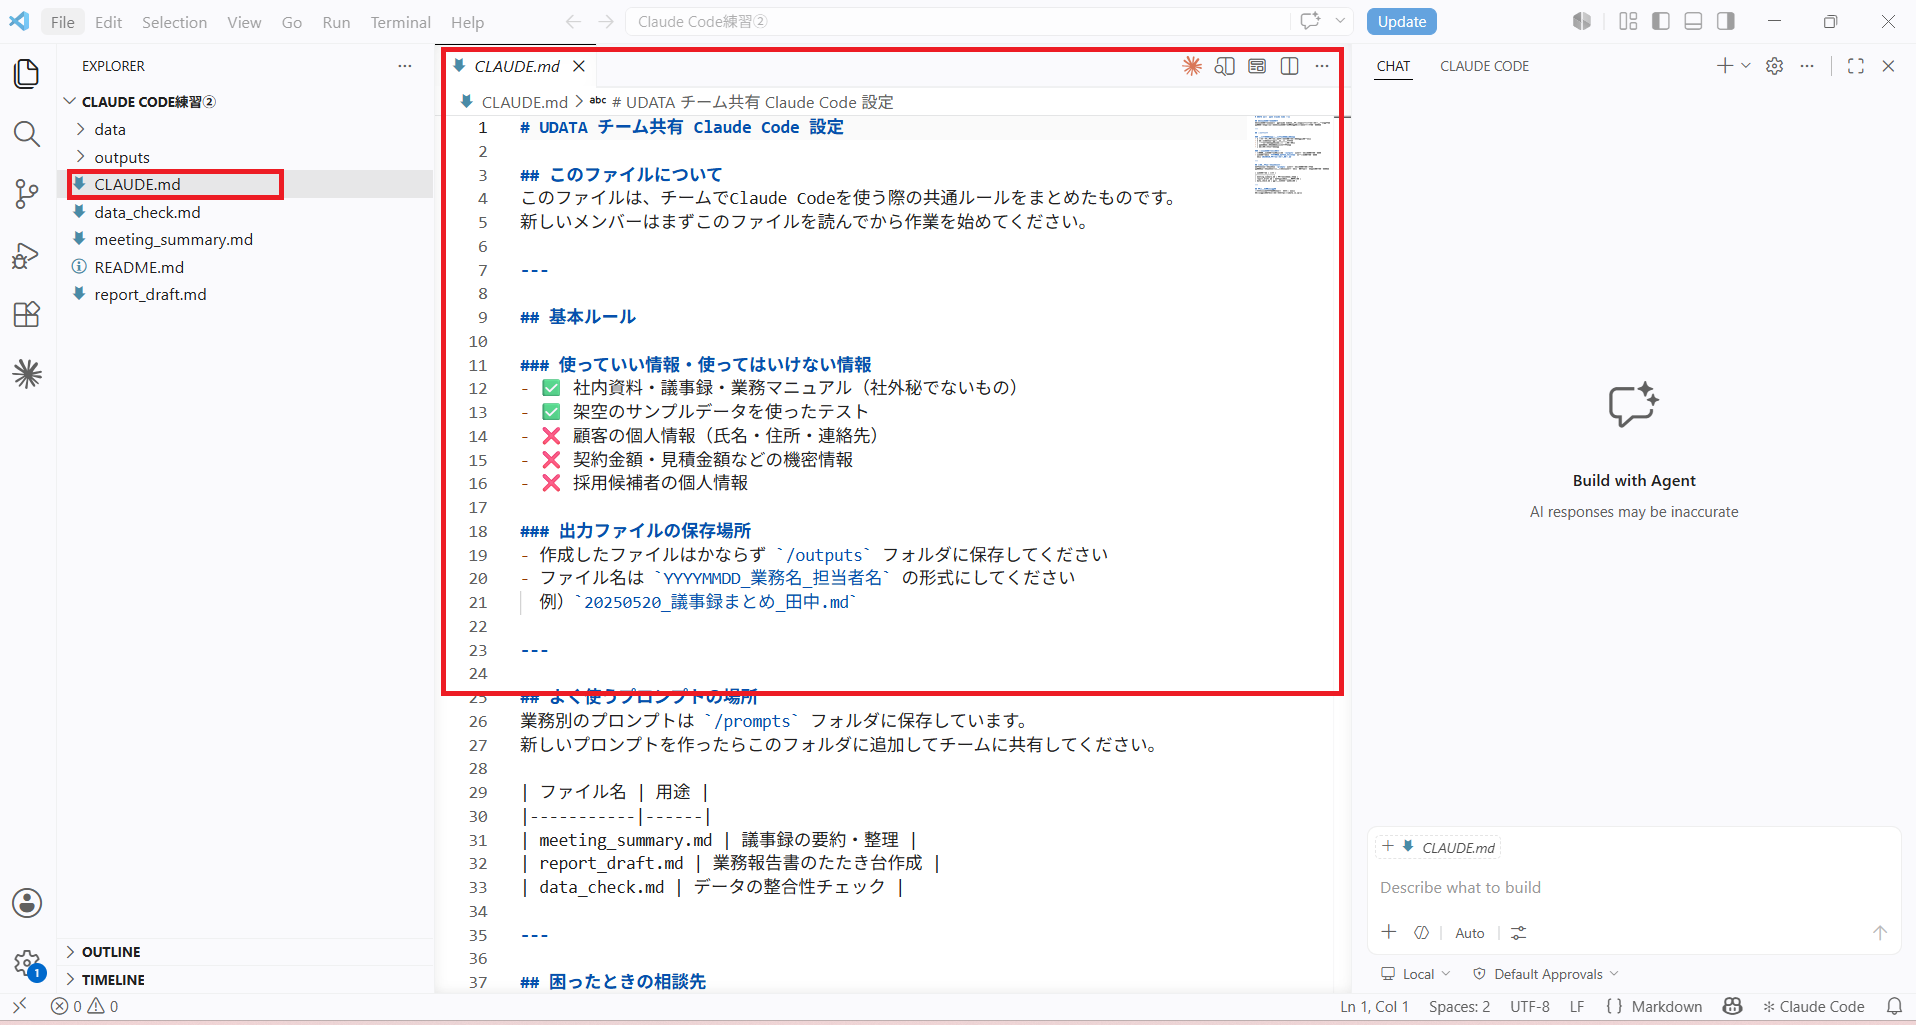Image resolution: width=1916 pixels, height=1025 pixels.
Task: Select the CHAT panel tab
Action: [x=1393, y=66]
